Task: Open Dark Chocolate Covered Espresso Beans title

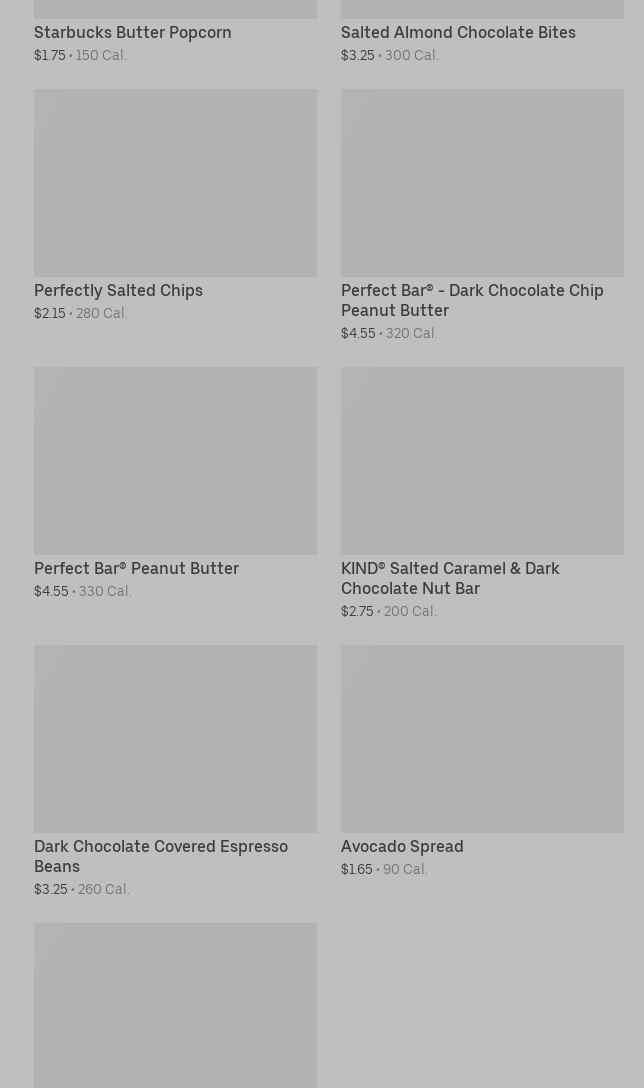Action: coord(160,856)
